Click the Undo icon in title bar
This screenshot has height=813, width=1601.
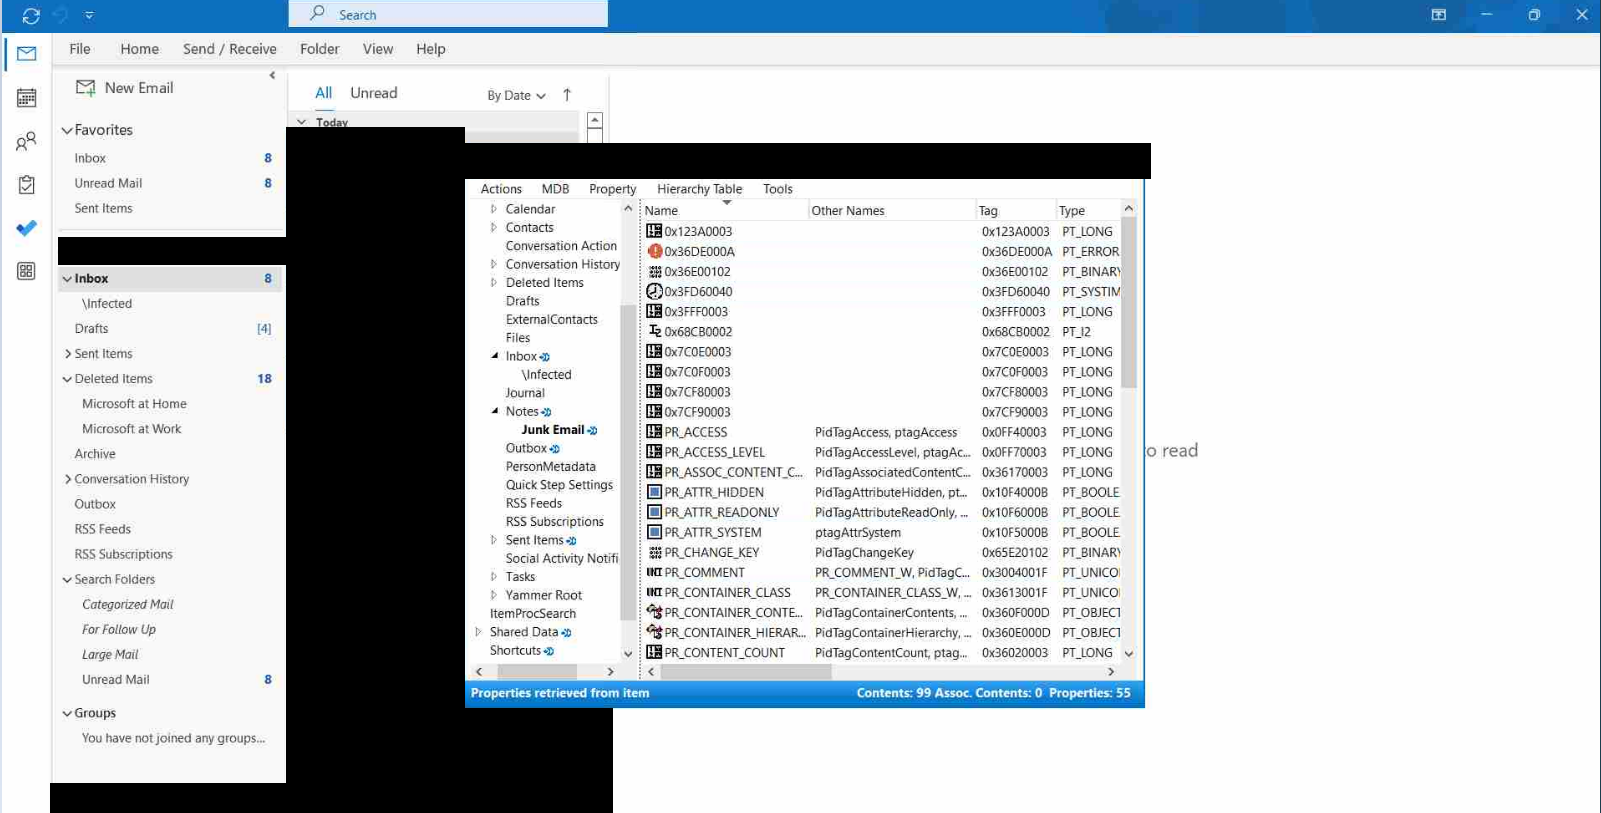click(60, 16)
